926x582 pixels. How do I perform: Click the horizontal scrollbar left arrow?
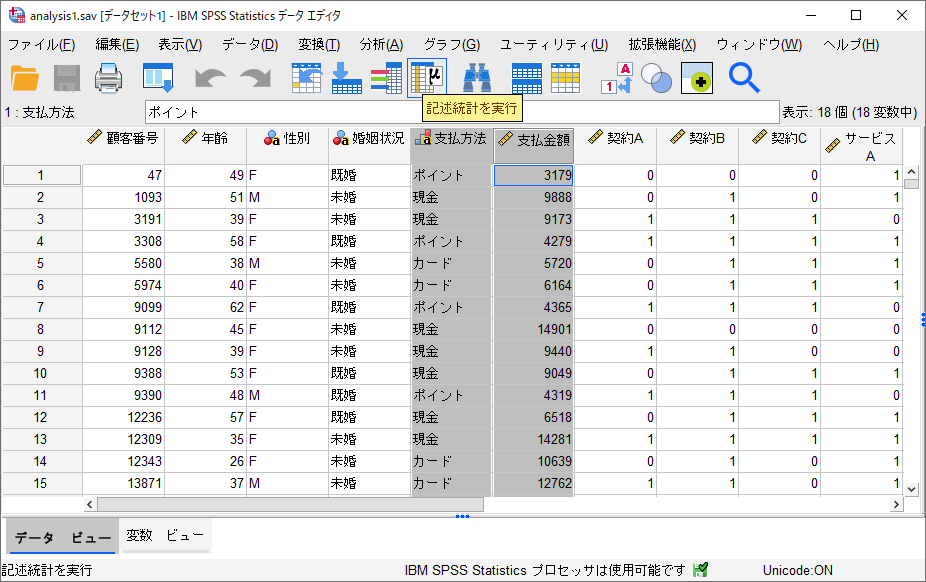pos(90,504)
